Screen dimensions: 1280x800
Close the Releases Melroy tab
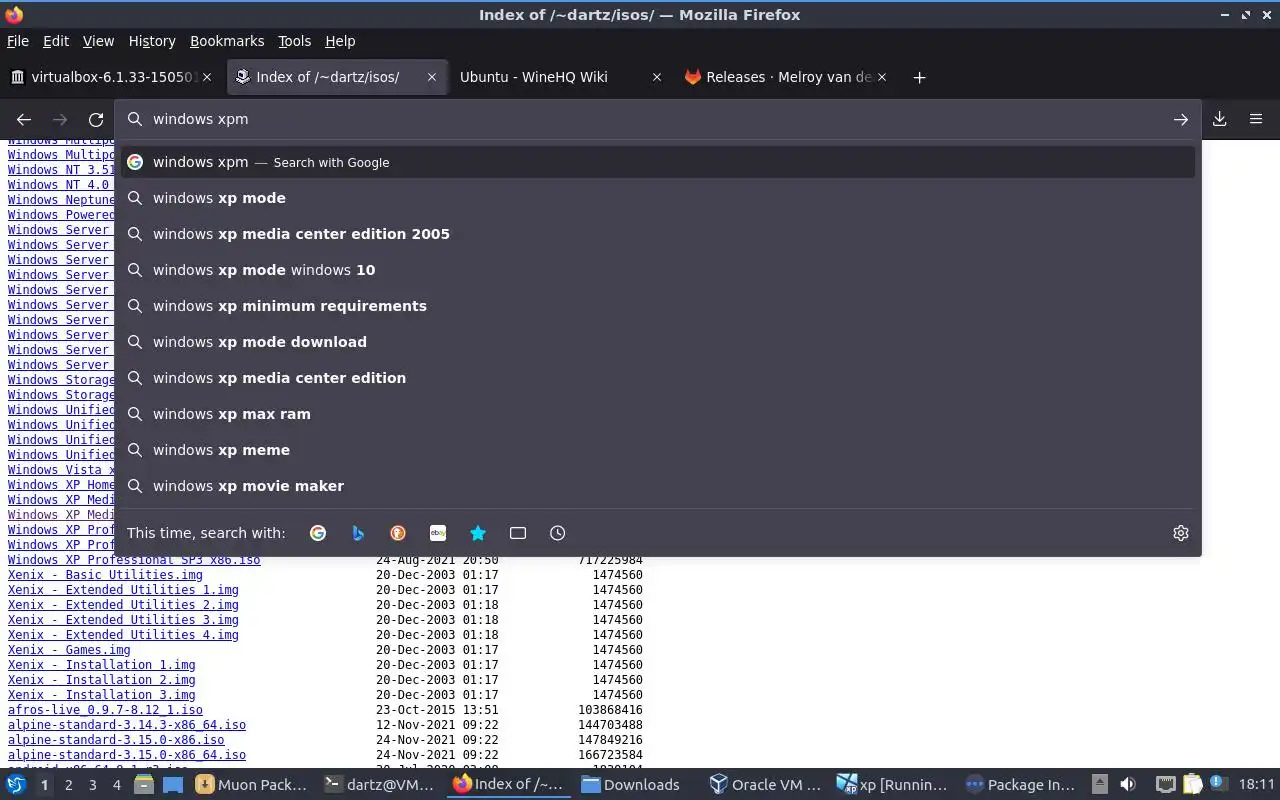click(x=881, y=77)
